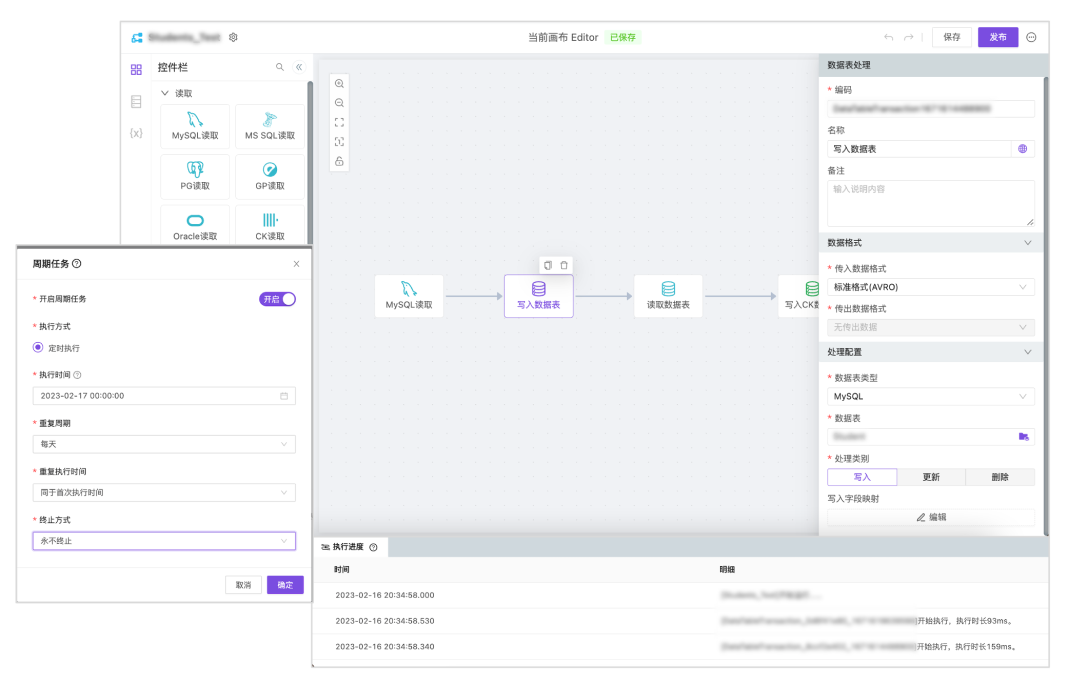1068x684 pixels.
Task: Expand the 数据表类型 dropdown showing MySQL
Action: (x=930, y=397)
